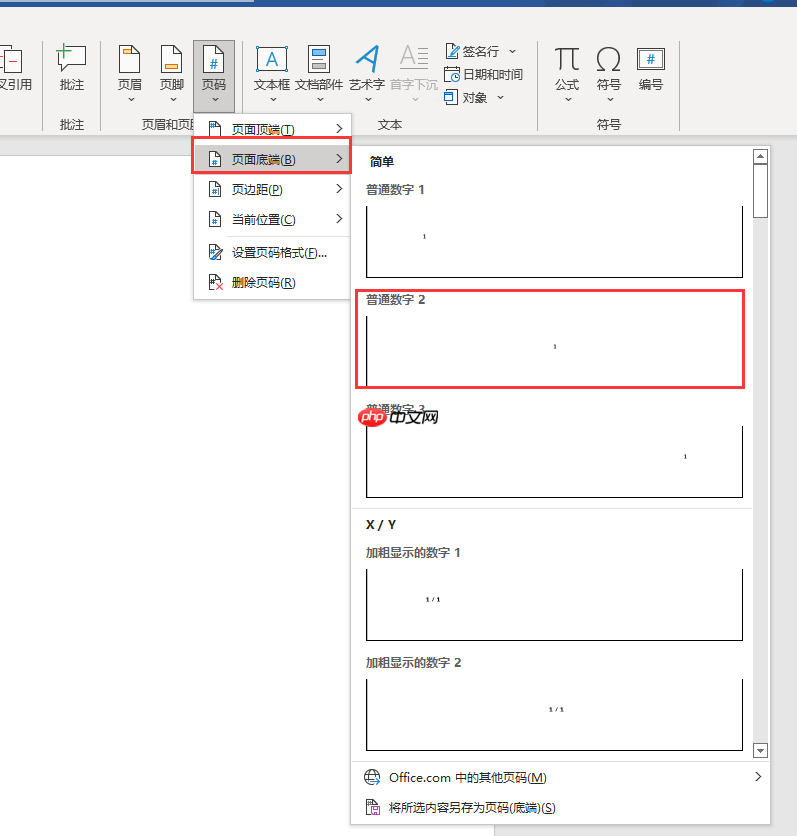Expand the Office.com other page numbers arrow
This screenshot has height=836, width=797.
758,777
